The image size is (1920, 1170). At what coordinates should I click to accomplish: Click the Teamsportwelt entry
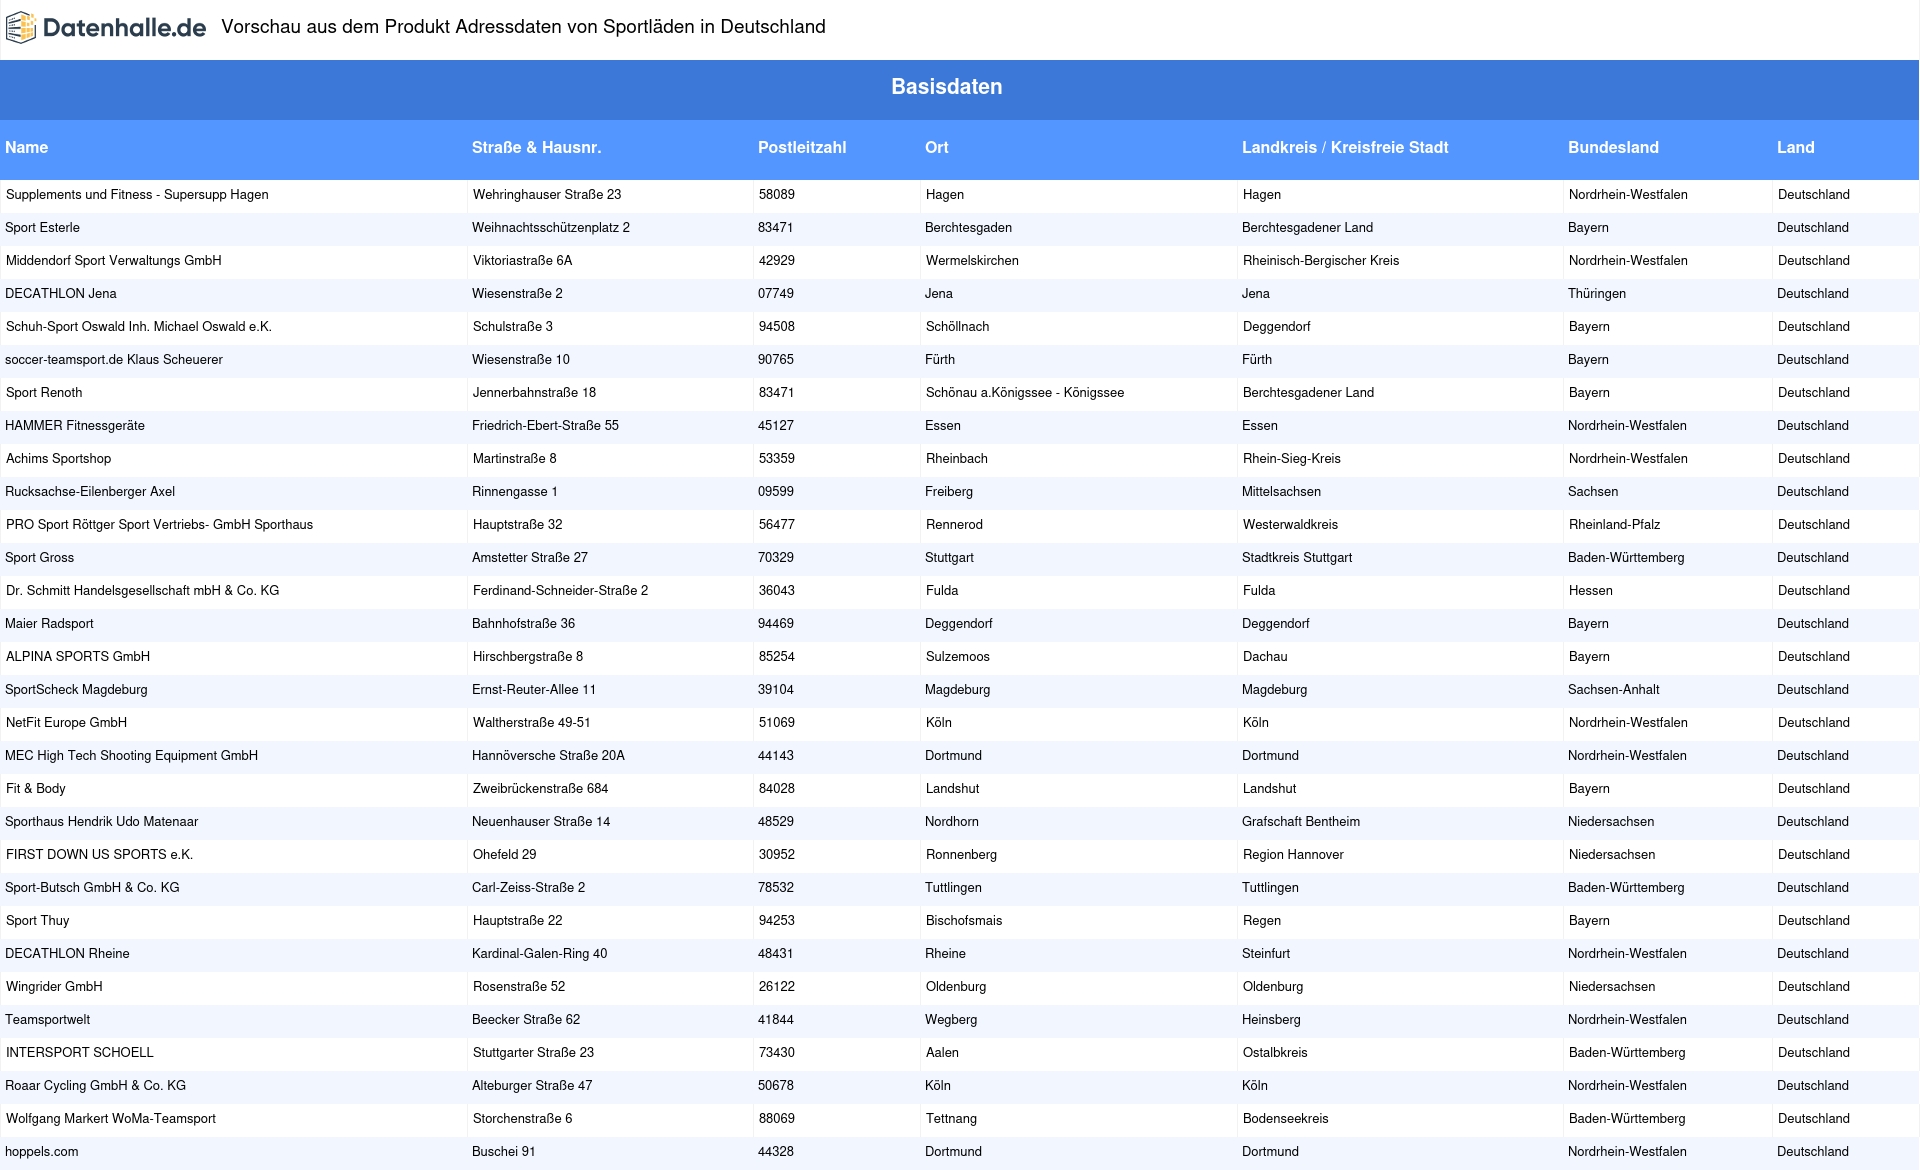pyautogui.click(x=47, y=1020)
